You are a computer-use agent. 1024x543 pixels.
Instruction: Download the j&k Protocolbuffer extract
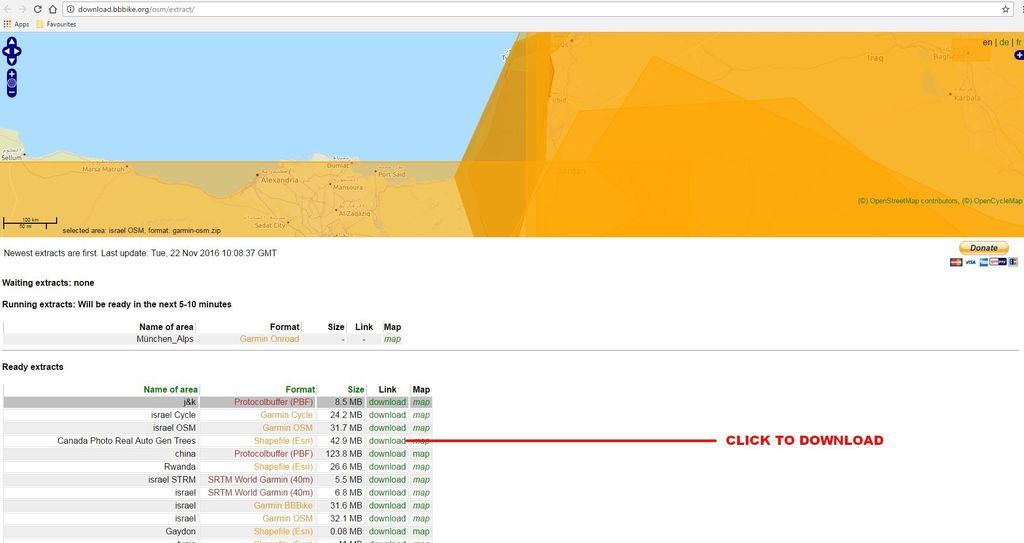coord(387,403)
